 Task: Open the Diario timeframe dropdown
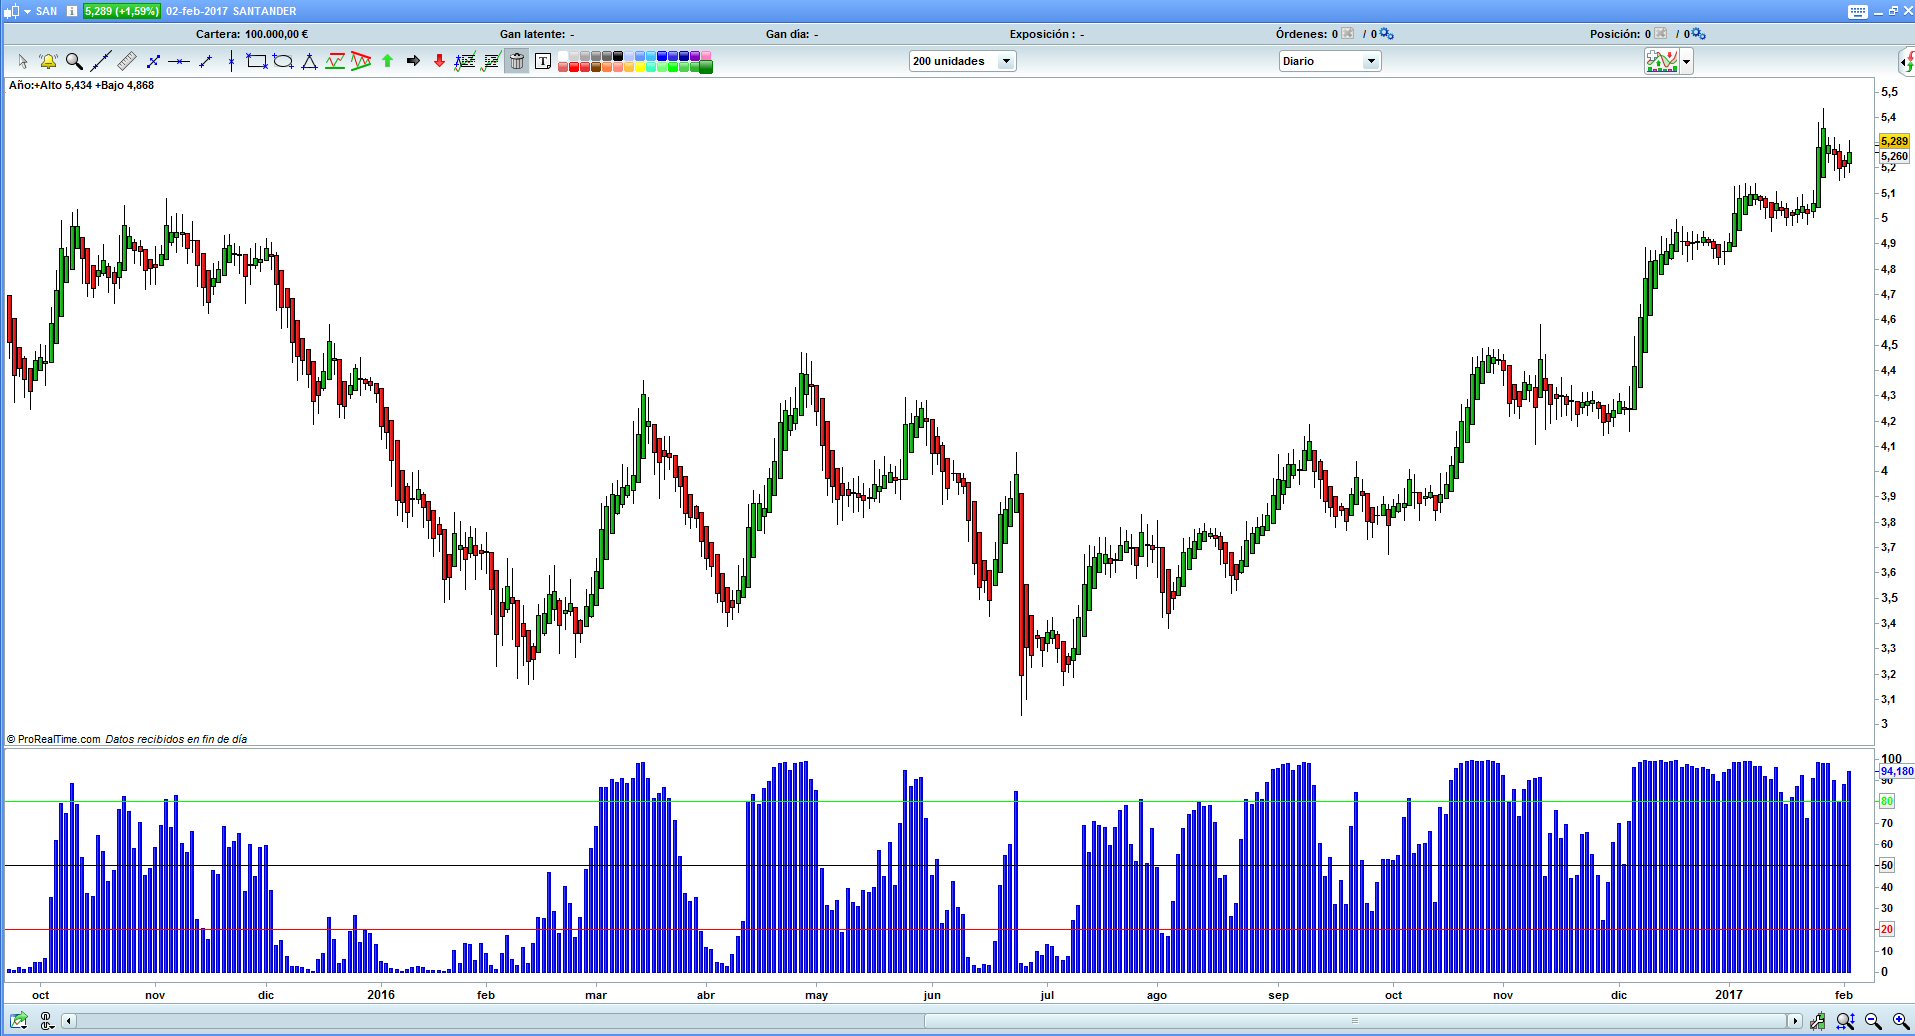(1330, 61)
